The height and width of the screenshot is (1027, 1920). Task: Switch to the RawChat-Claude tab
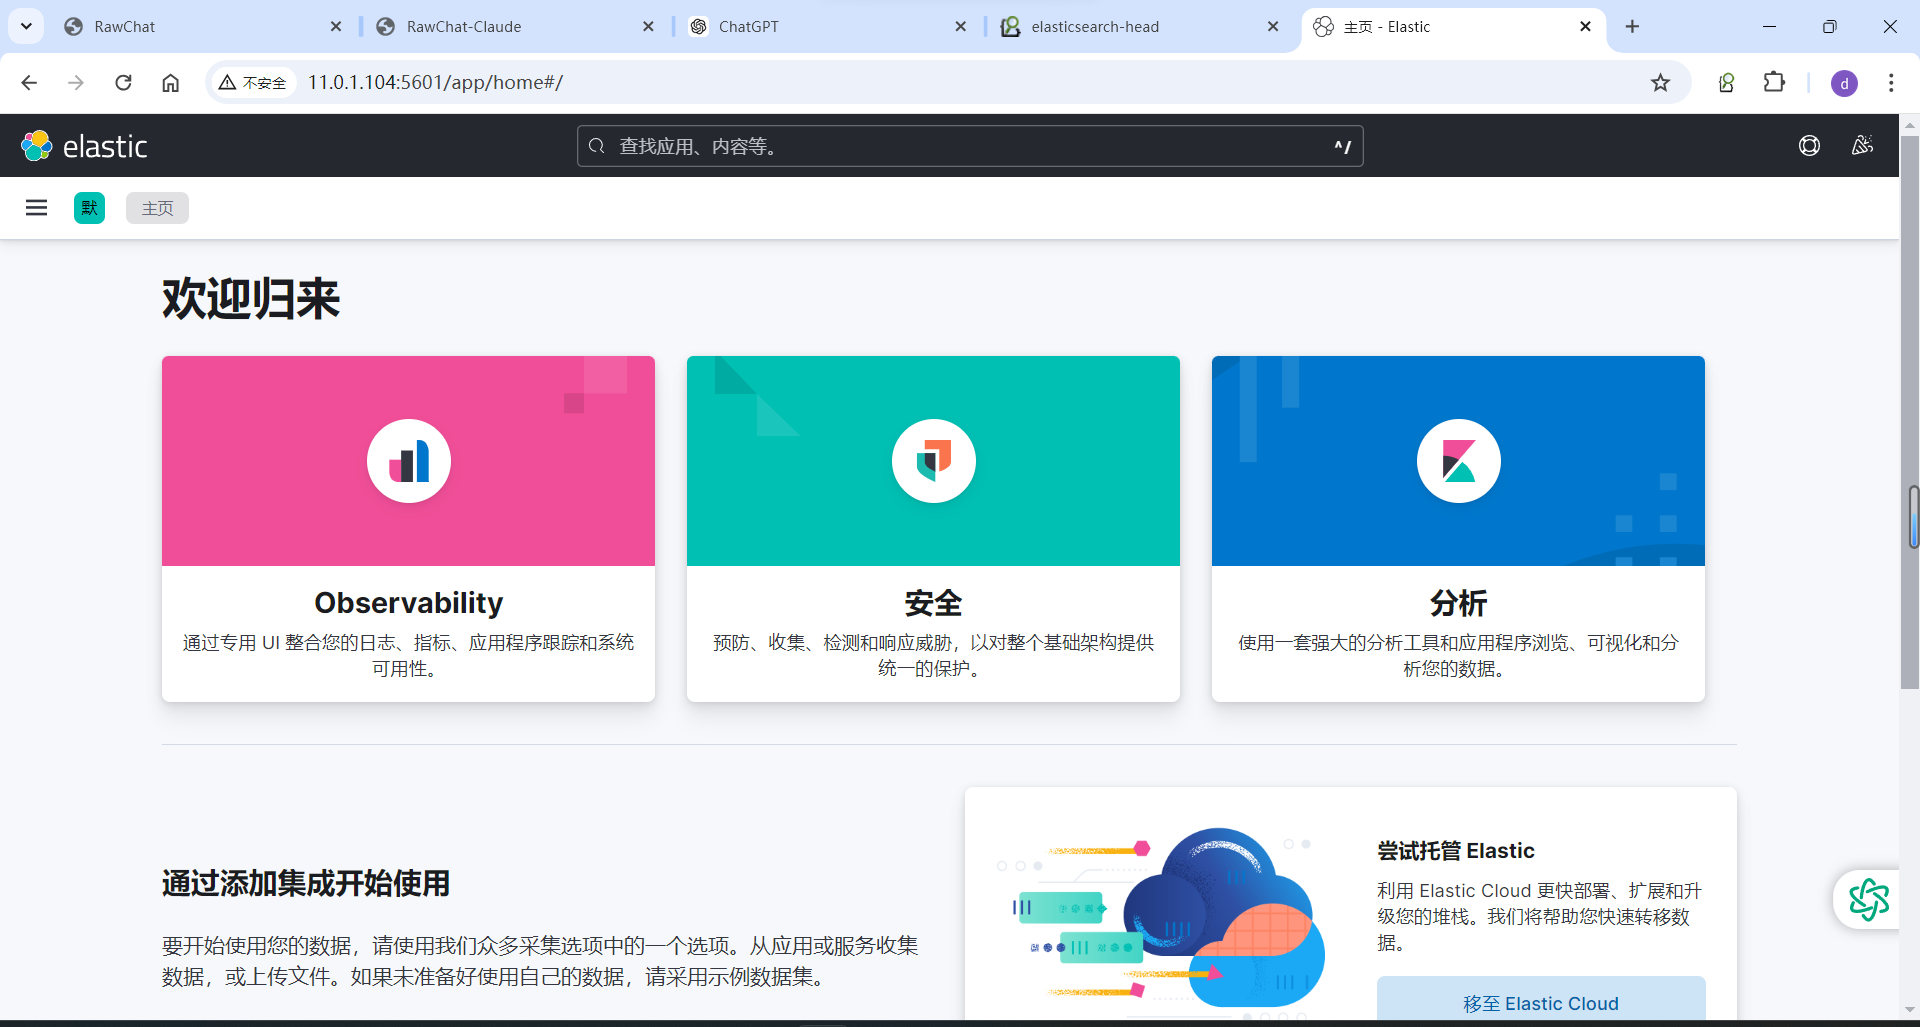click(512, 27)
